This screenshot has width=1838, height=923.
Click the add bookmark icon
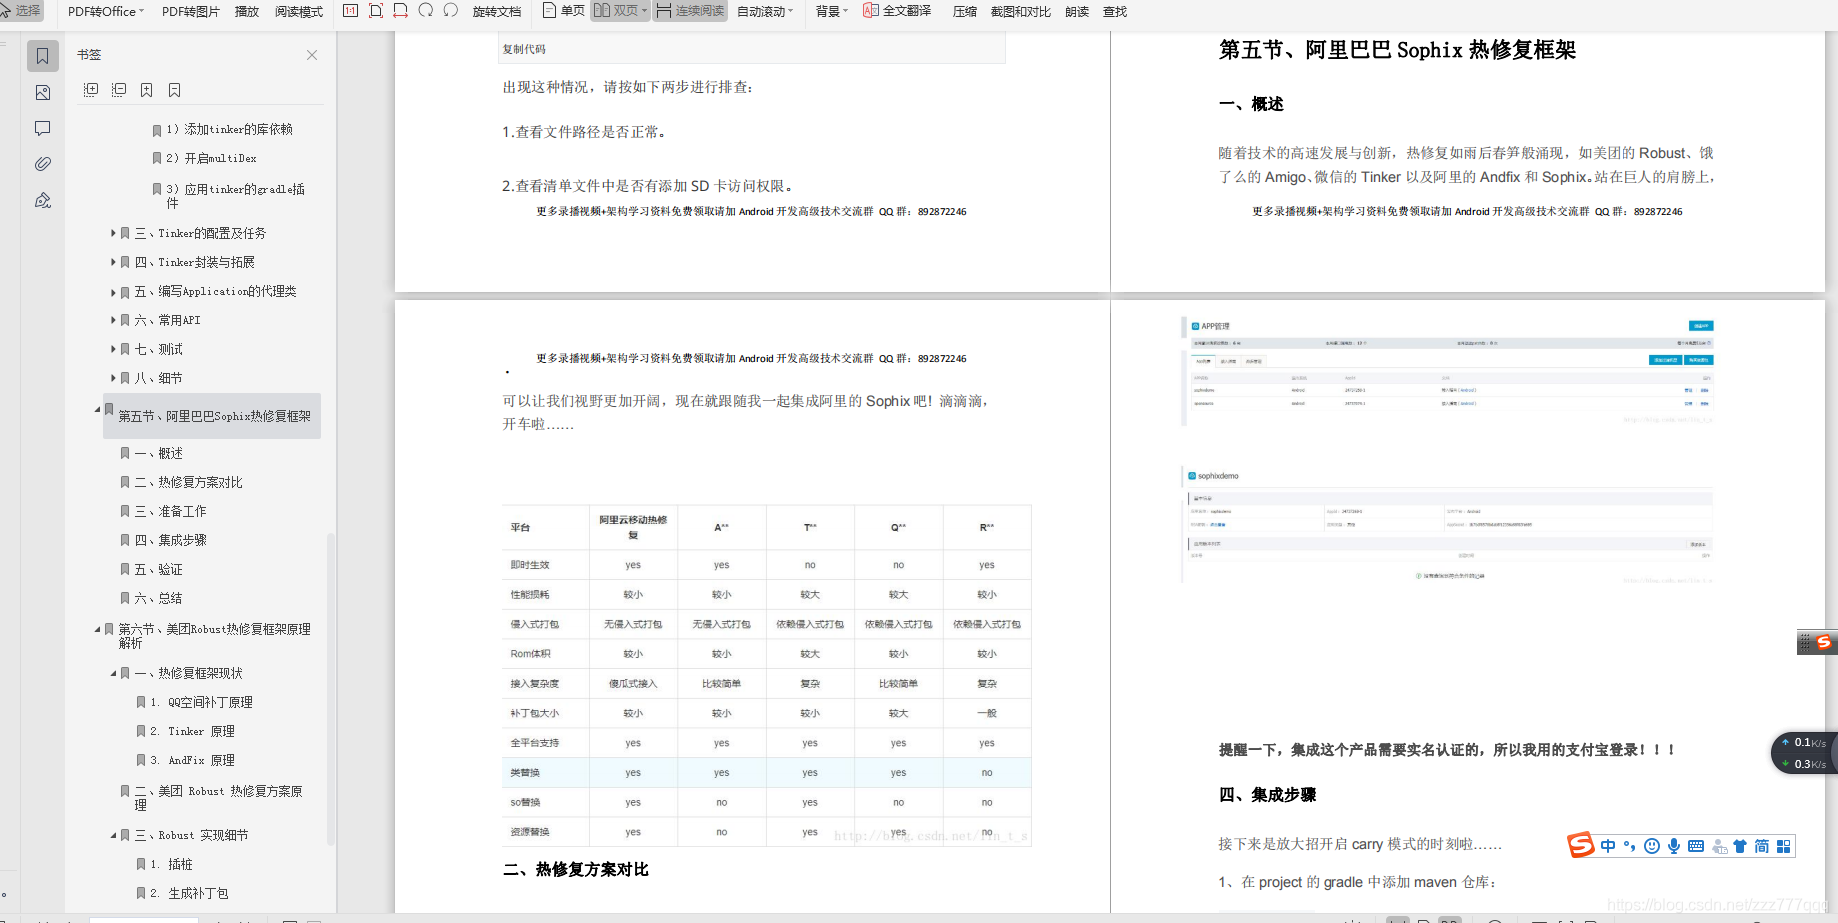[x=147, y=90]
